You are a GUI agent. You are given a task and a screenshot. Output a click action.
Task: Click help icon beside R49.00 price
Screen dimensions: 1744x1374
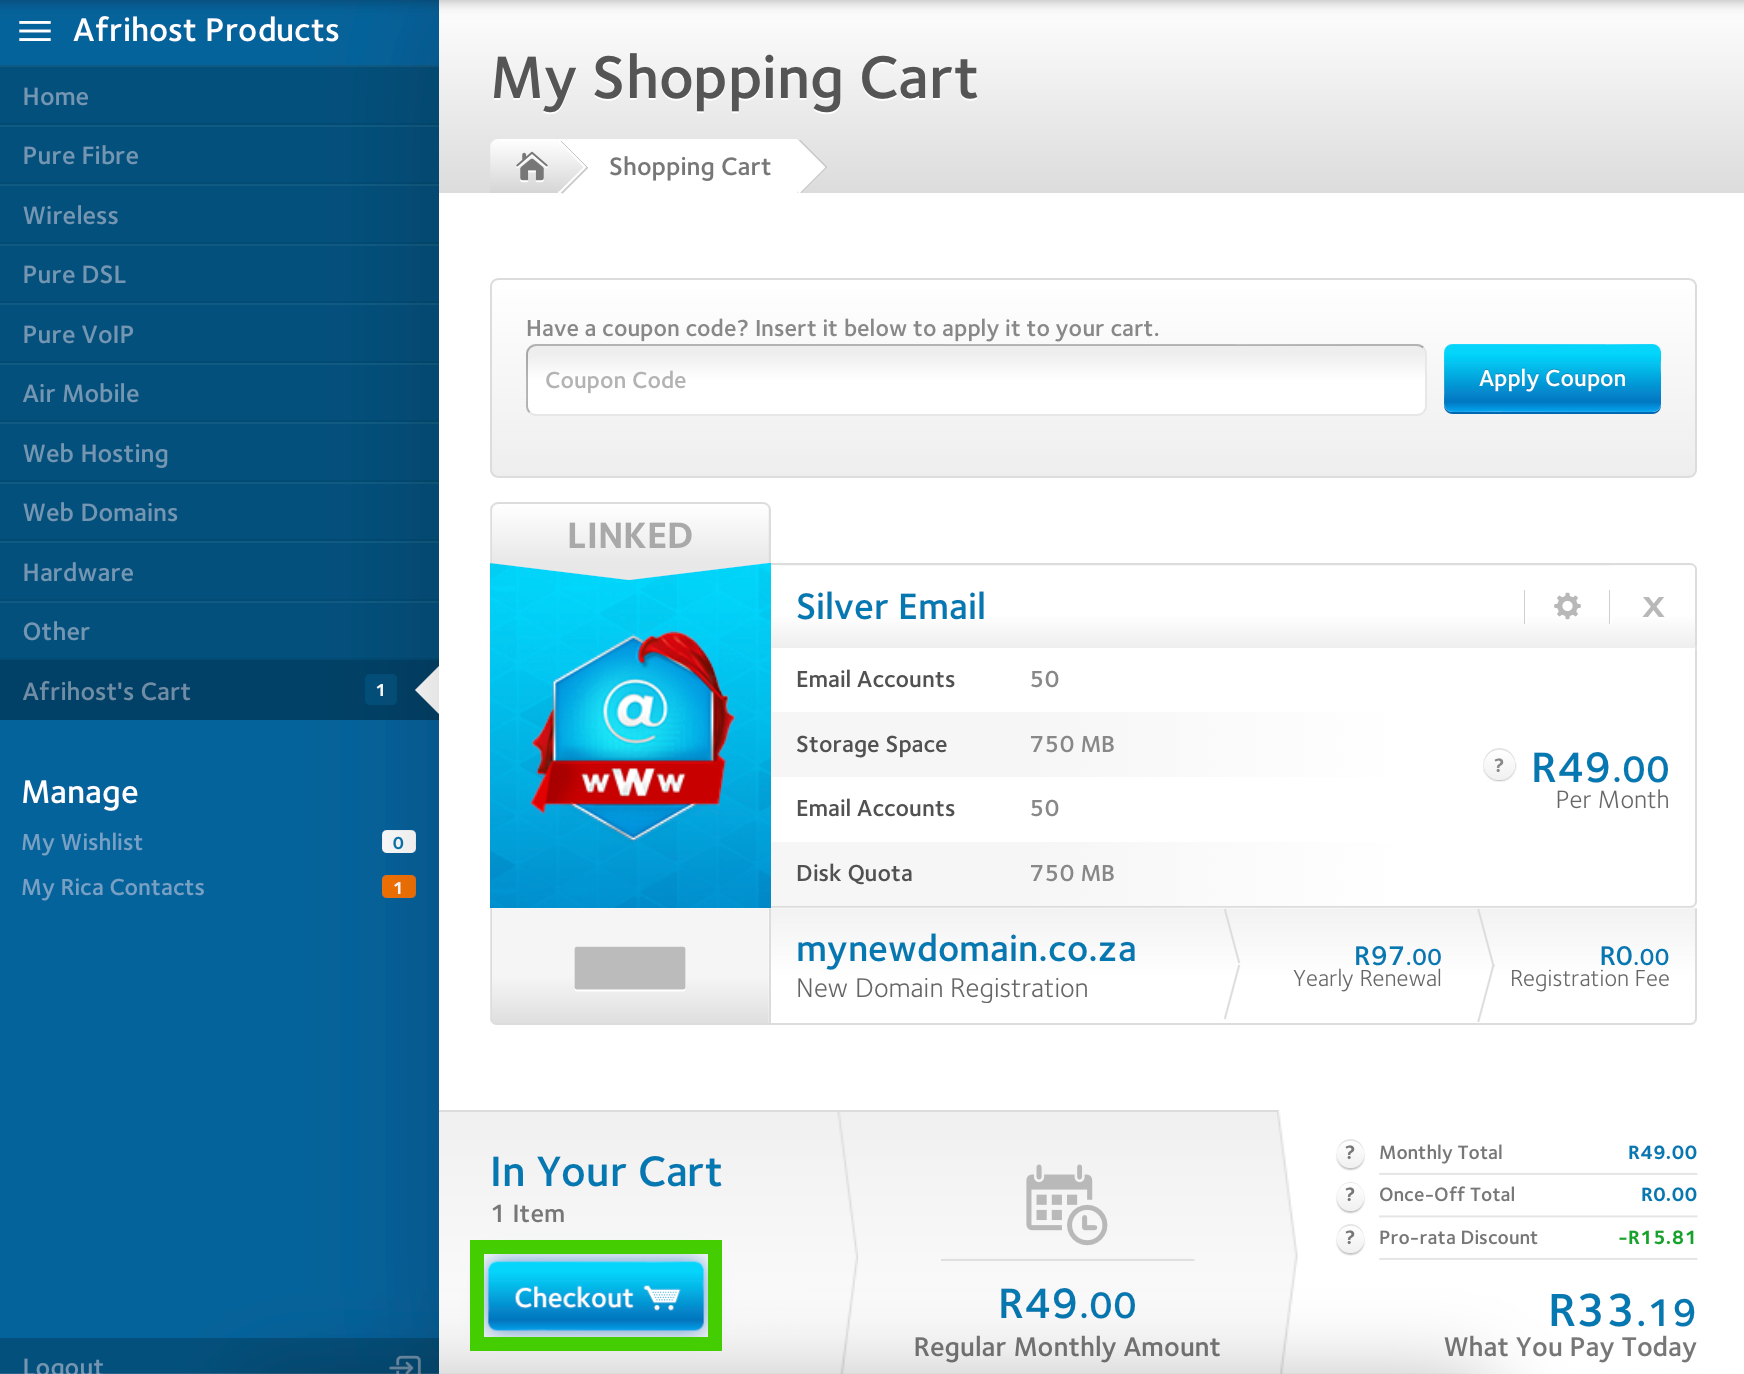pyautogui.click(x=1498, y=766)
